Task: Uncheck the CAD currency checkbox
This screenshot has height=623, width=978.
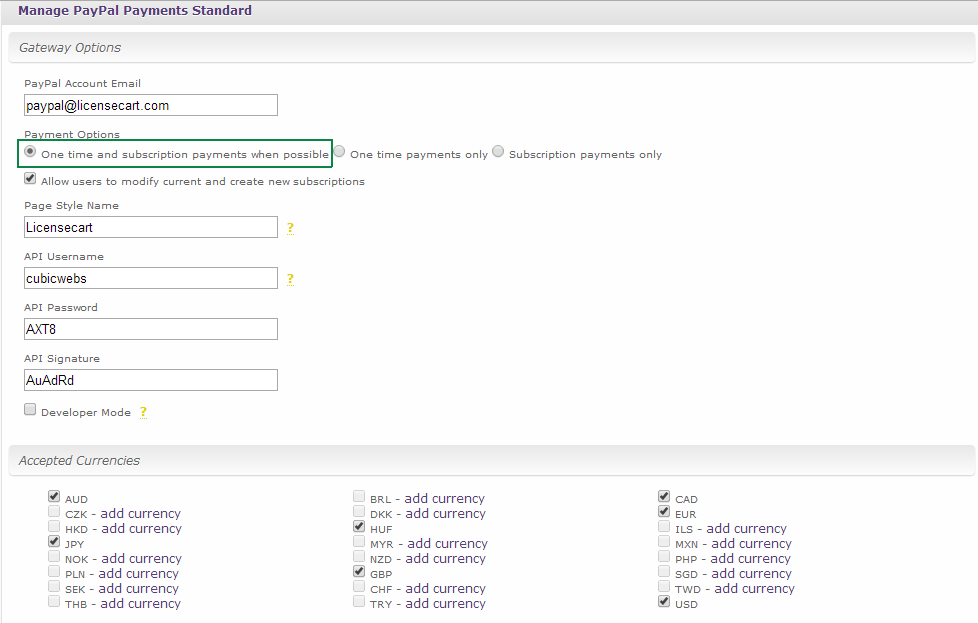Action: (664, 496)
